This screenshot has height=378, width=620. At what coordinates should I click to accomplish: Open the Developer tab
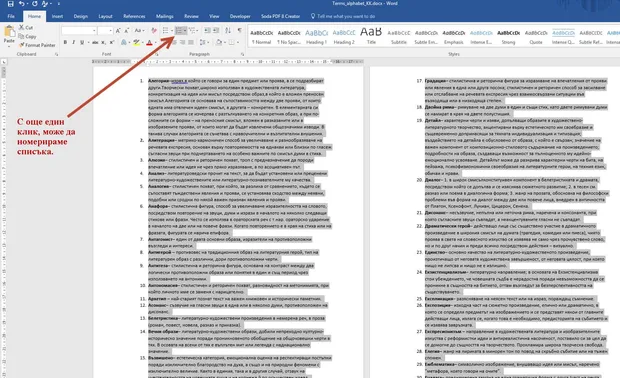click(x=240, y=16)
